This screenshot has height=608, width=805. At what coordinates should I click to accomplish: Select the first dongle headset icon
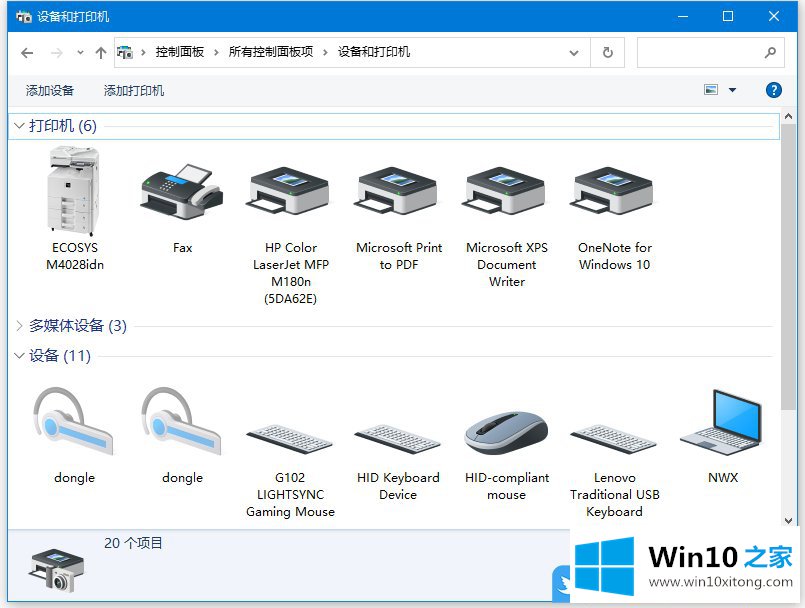pyautogui.click(x=74, y=421)
